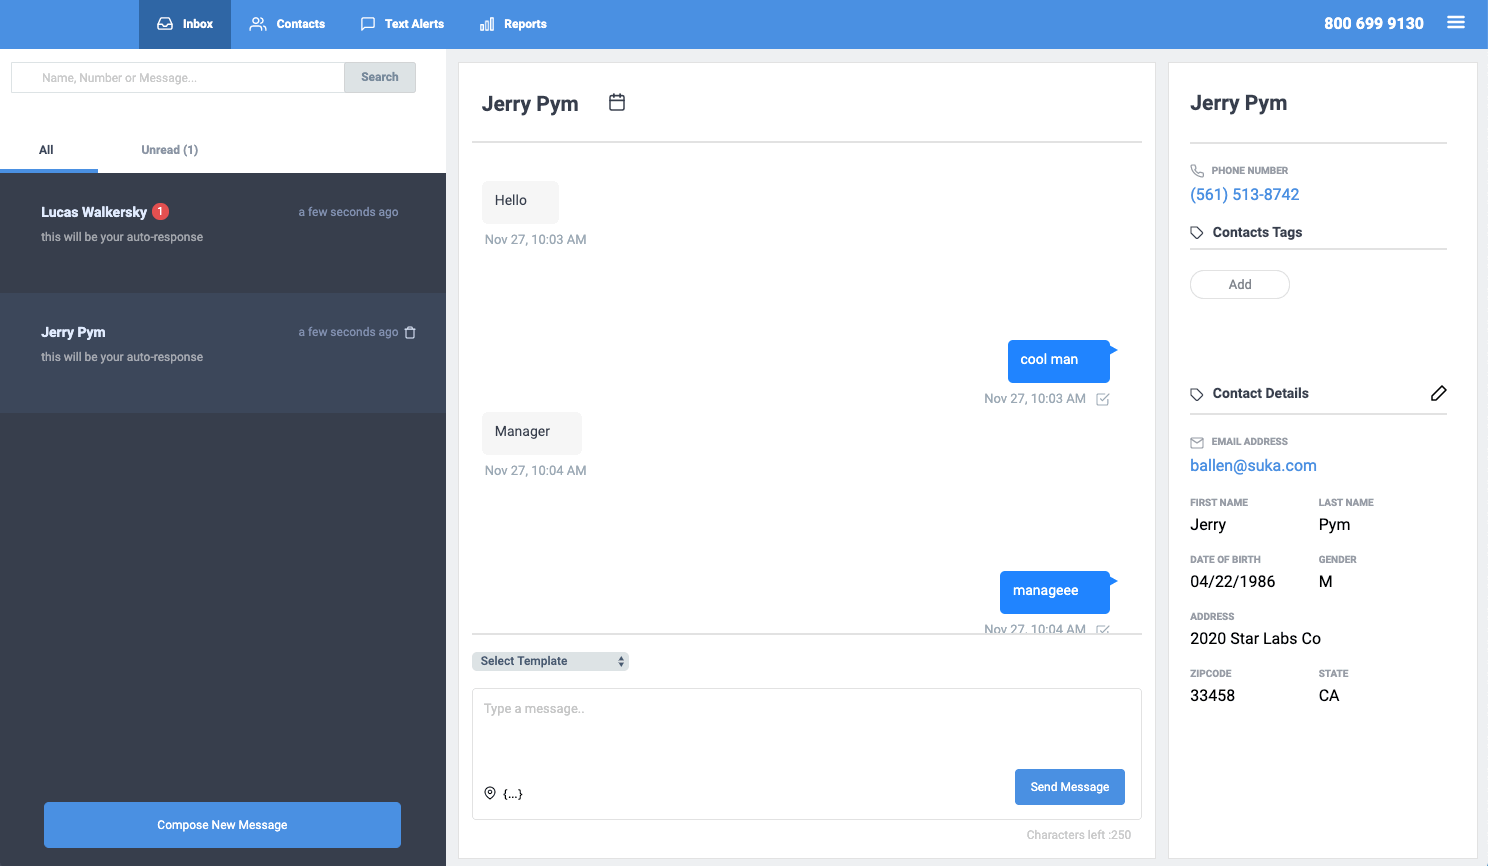Click the gender value M

click(1326, 582)
